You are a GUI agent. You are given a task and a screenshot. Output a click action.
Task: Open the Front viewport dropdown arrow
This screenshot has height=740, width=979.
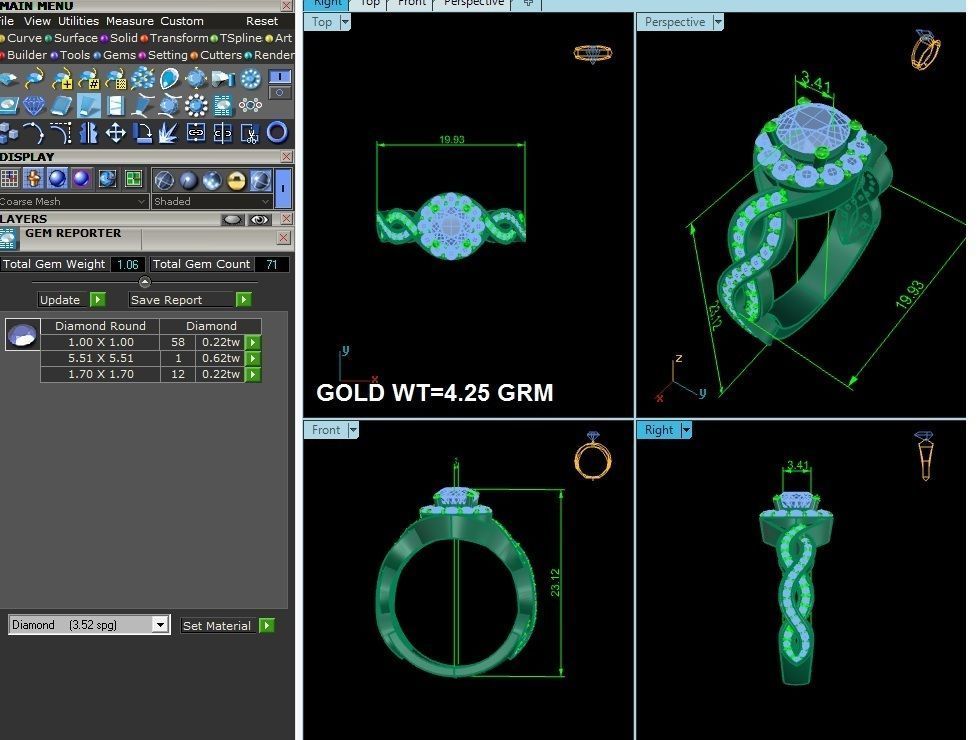[x=353, y=430]
